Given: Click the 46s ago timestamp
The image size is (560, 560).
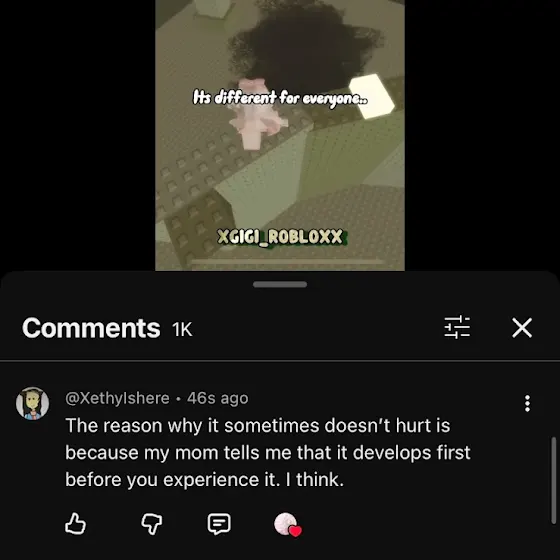Looking at the screenshot, I should pyautogui.click(x=218, y=398).
